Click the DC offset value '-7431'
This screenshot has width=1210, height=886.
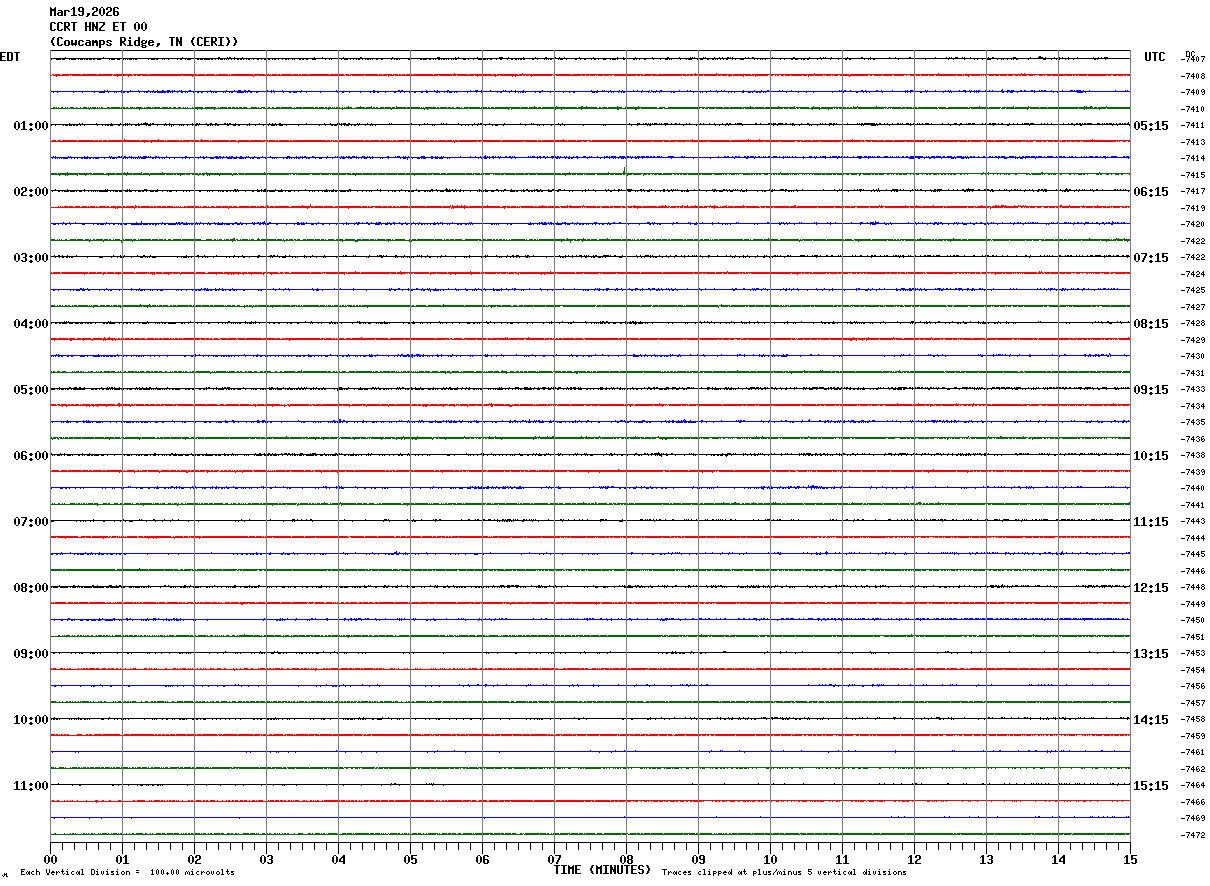[x=1193, y=373]
